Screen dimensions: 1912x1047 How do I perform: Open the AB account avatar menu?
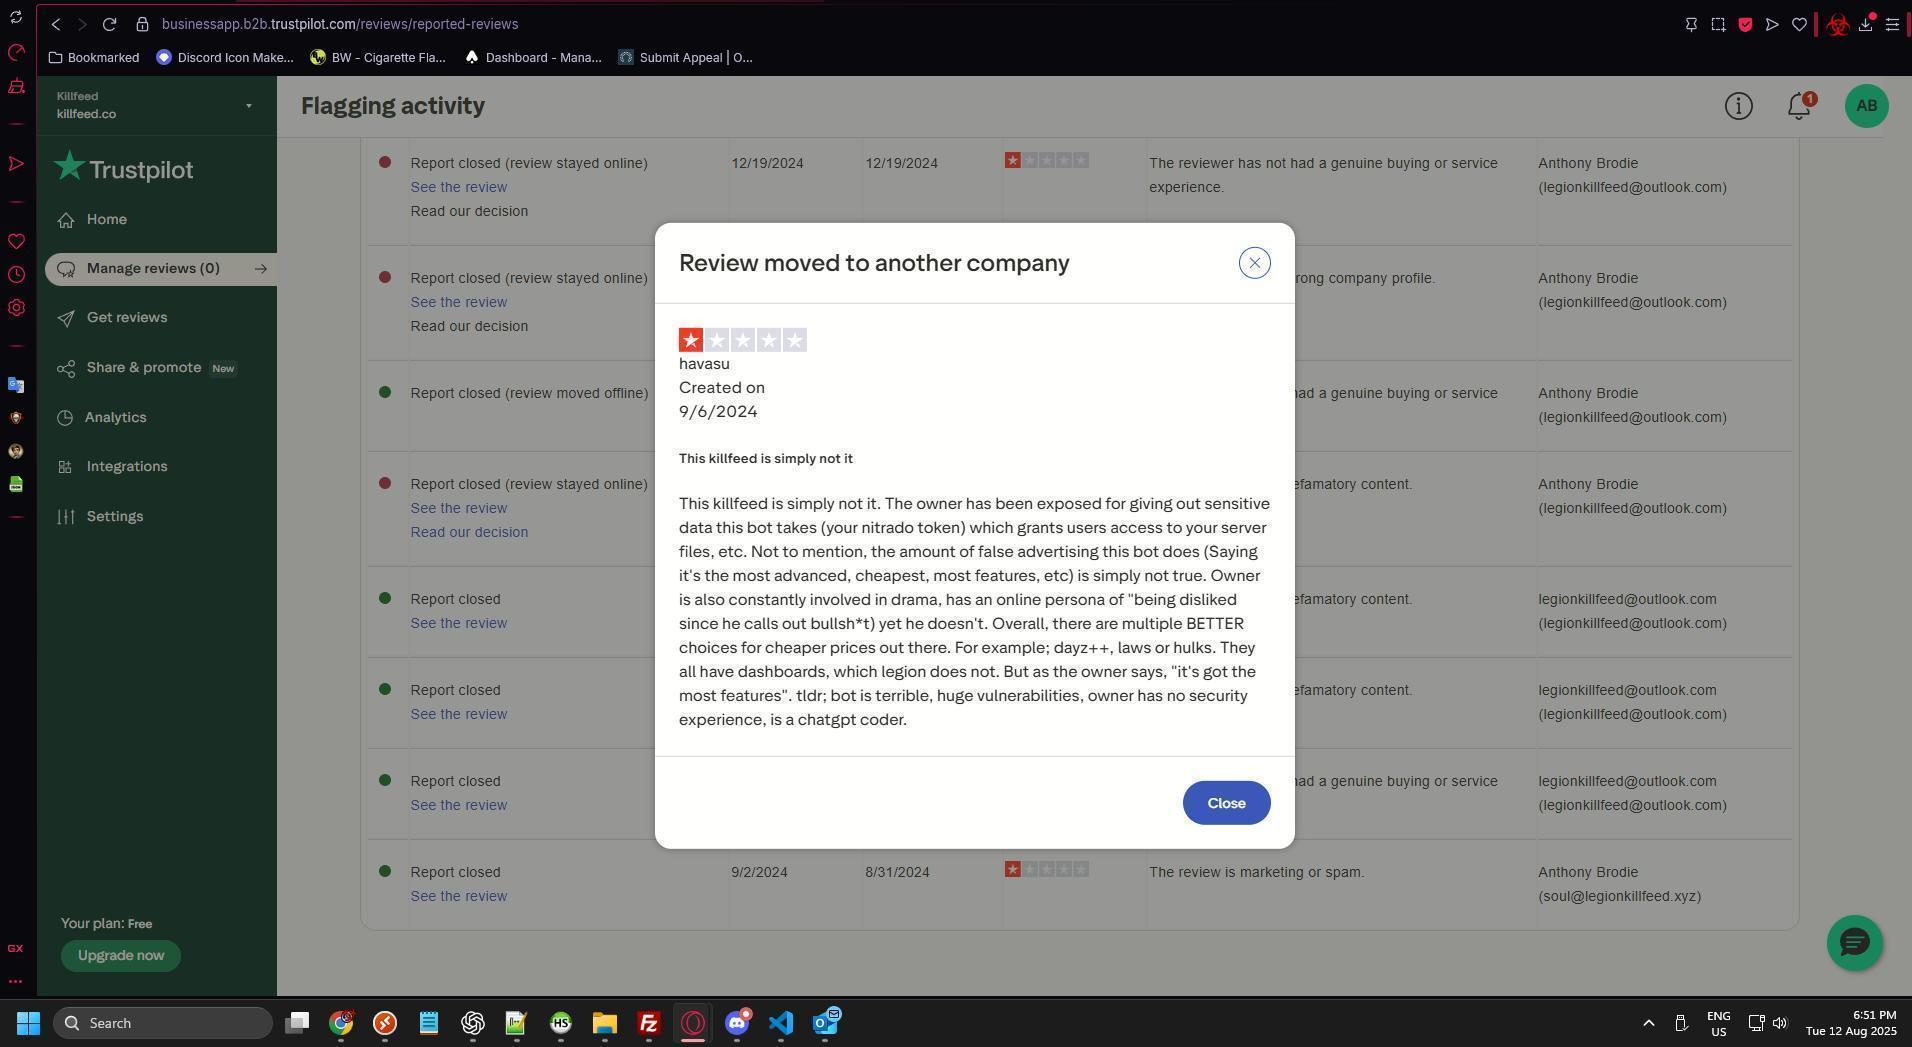pos(1866,106)
